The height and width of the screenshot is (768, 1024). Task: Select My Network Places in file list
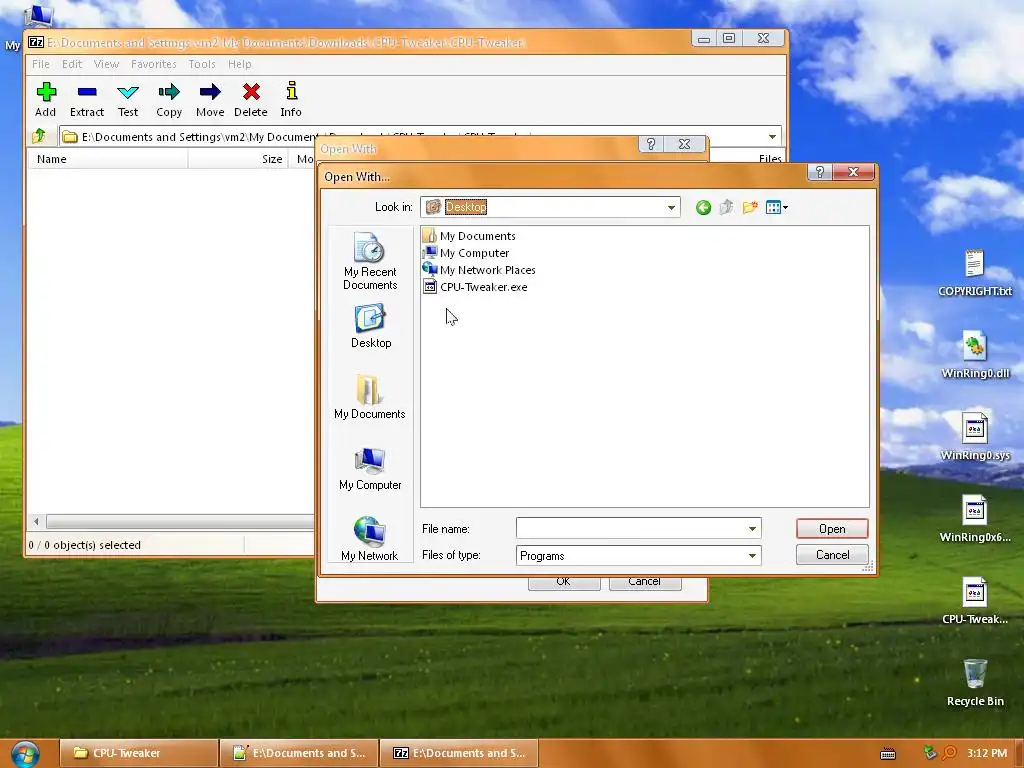click(479, 270)
